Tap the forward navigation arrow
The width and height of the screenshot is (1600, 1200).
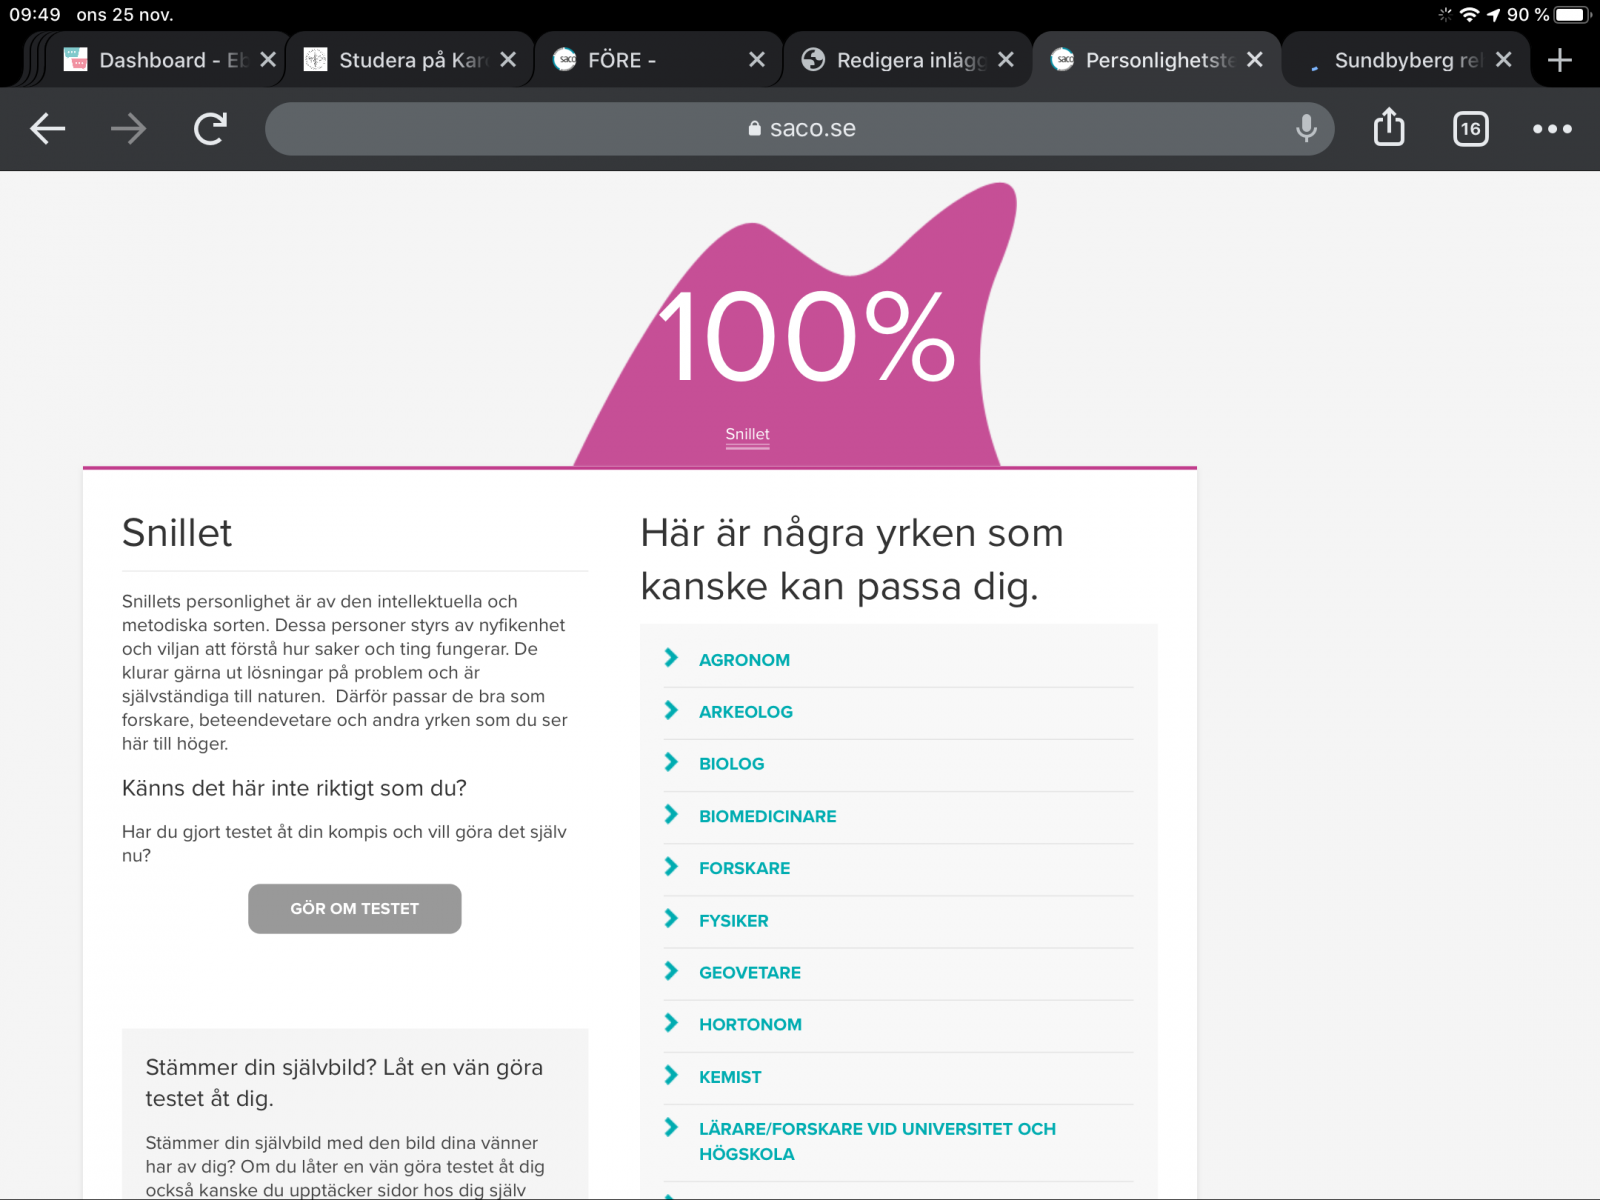click(x=128, y=129)
